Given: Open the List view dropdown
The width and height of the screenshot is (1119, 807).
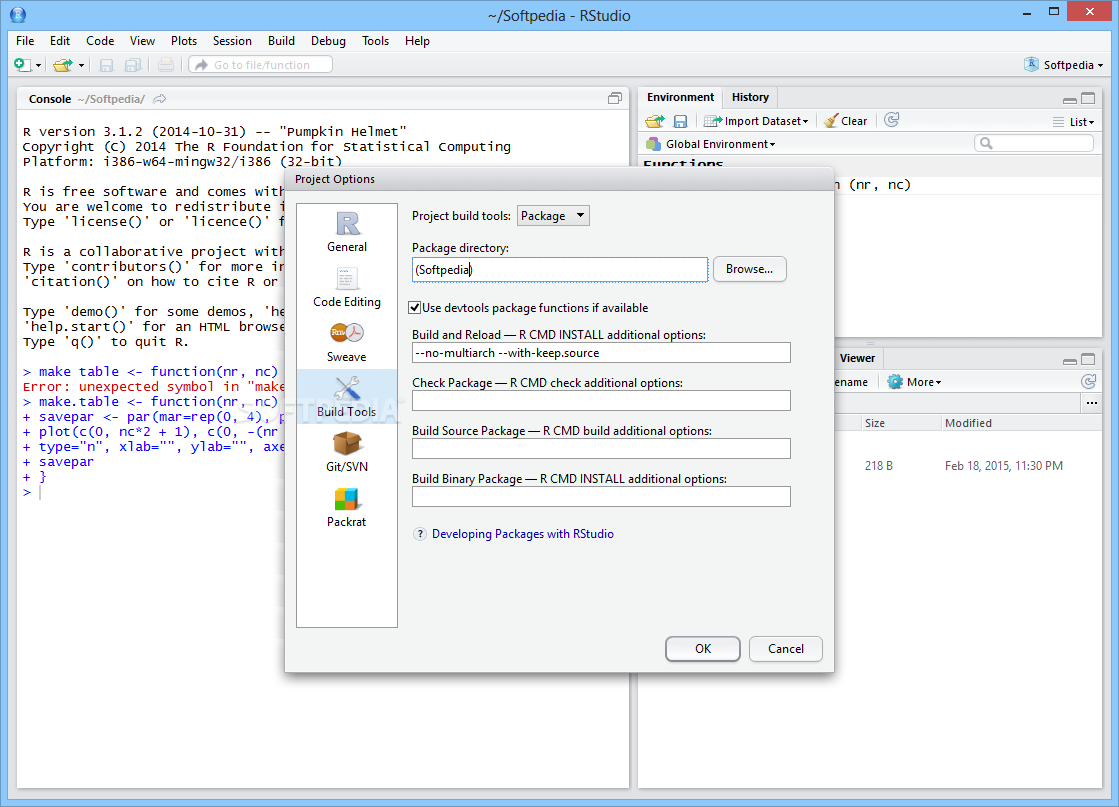Looking at the screenshot, I should pos(1073,122).
